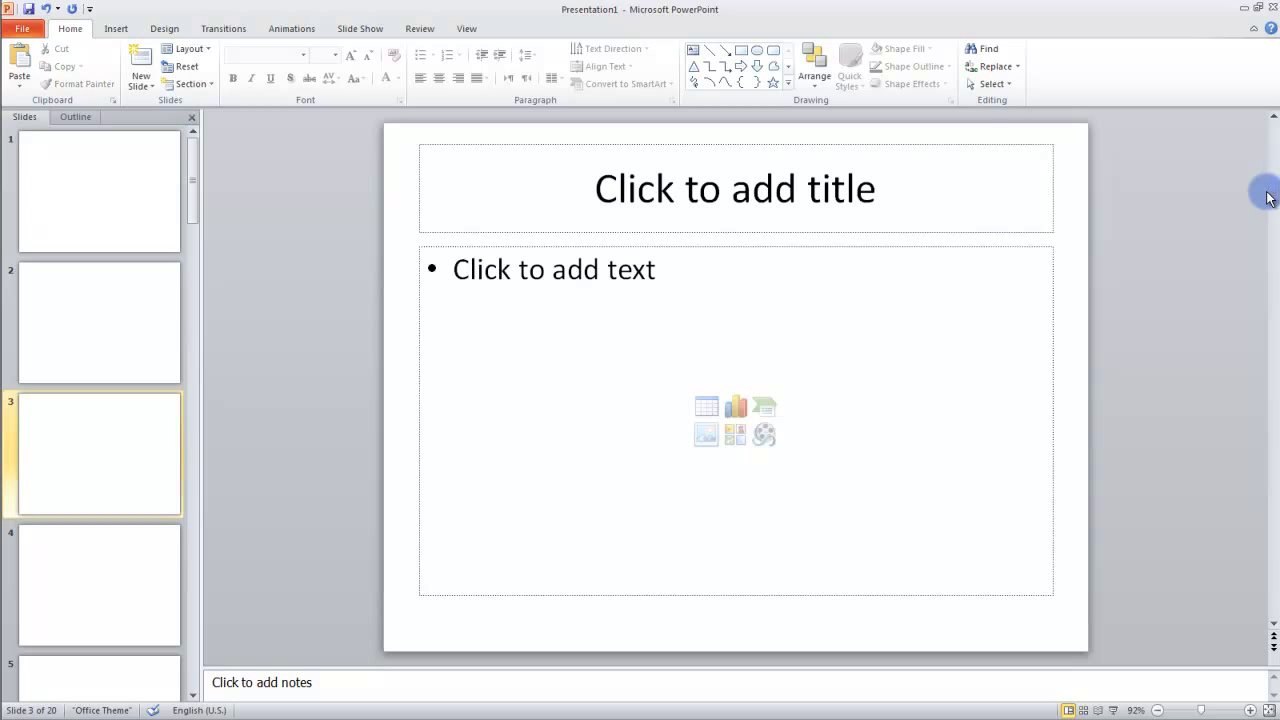Click the Undo icon in Quick Access Toolbar
The image size is (1280, 720).
coord(45,9)
